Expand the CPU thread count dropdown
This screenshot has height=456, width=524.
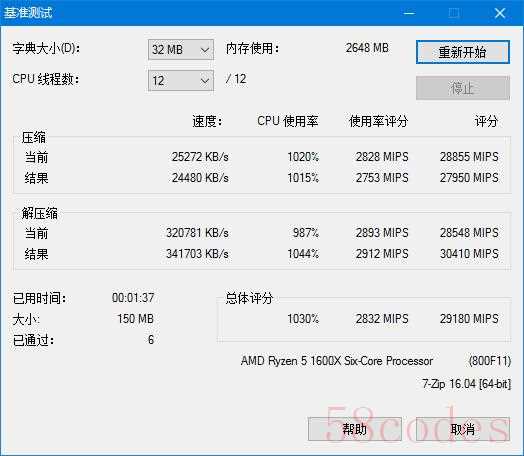tap(181, 80)
